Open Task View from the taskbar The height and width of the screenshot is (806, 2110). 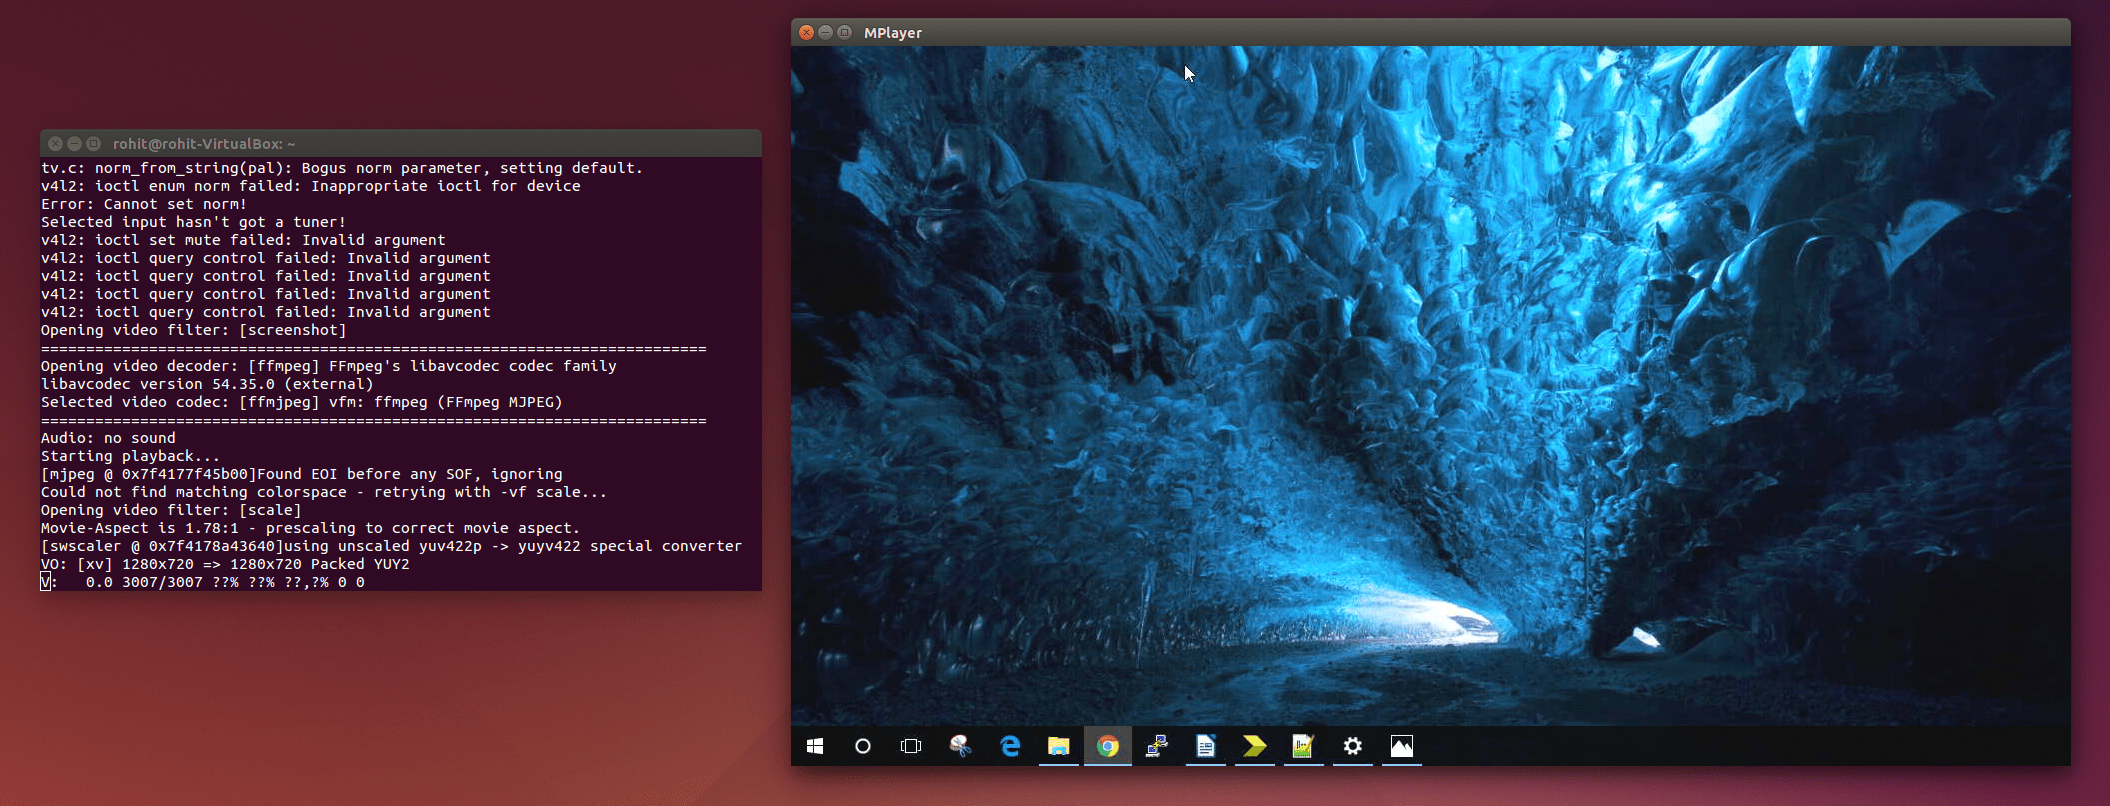(911, 746)
